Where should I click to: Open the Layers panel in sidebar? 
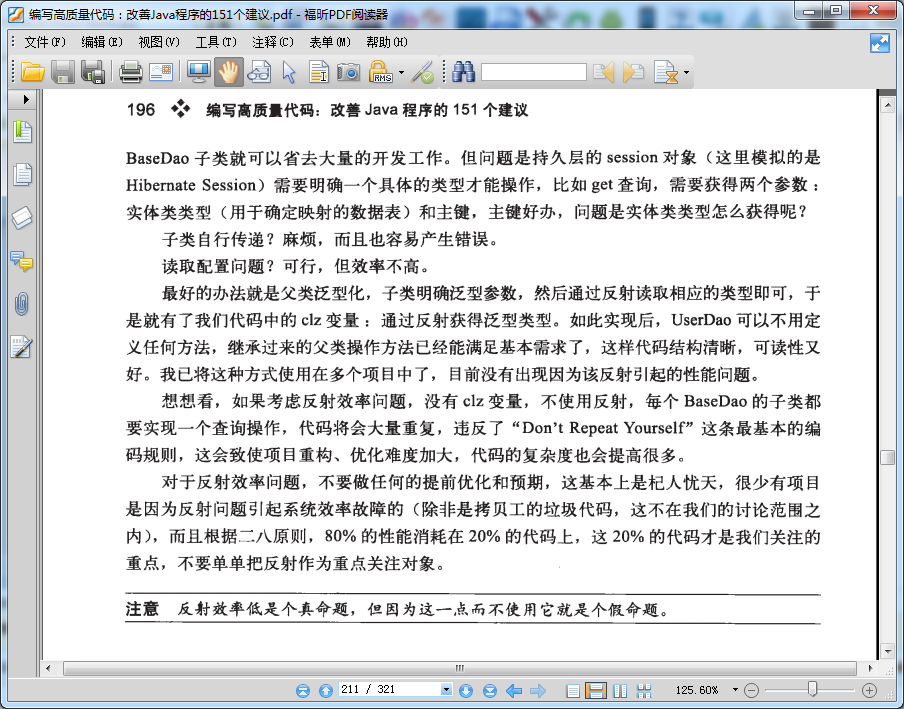point(22,218)
